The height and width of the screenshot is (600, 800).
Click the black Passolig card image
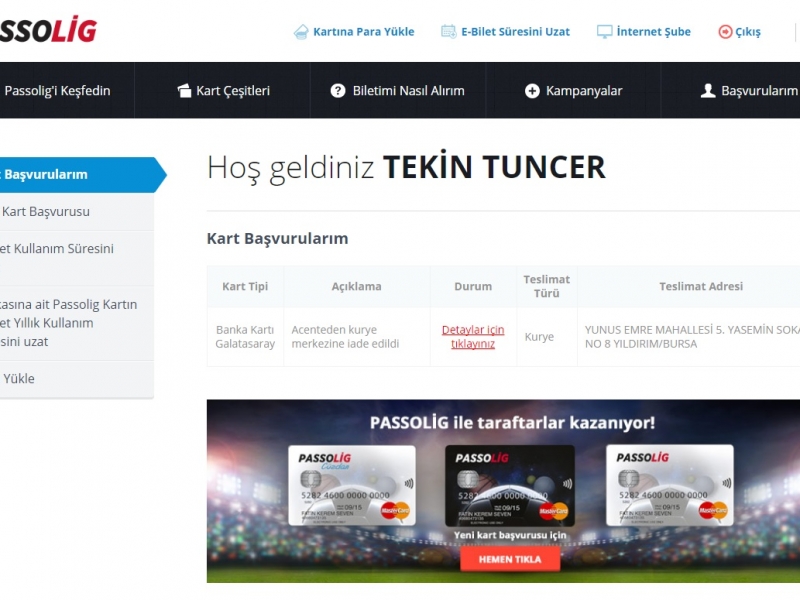tap(510, 485)
